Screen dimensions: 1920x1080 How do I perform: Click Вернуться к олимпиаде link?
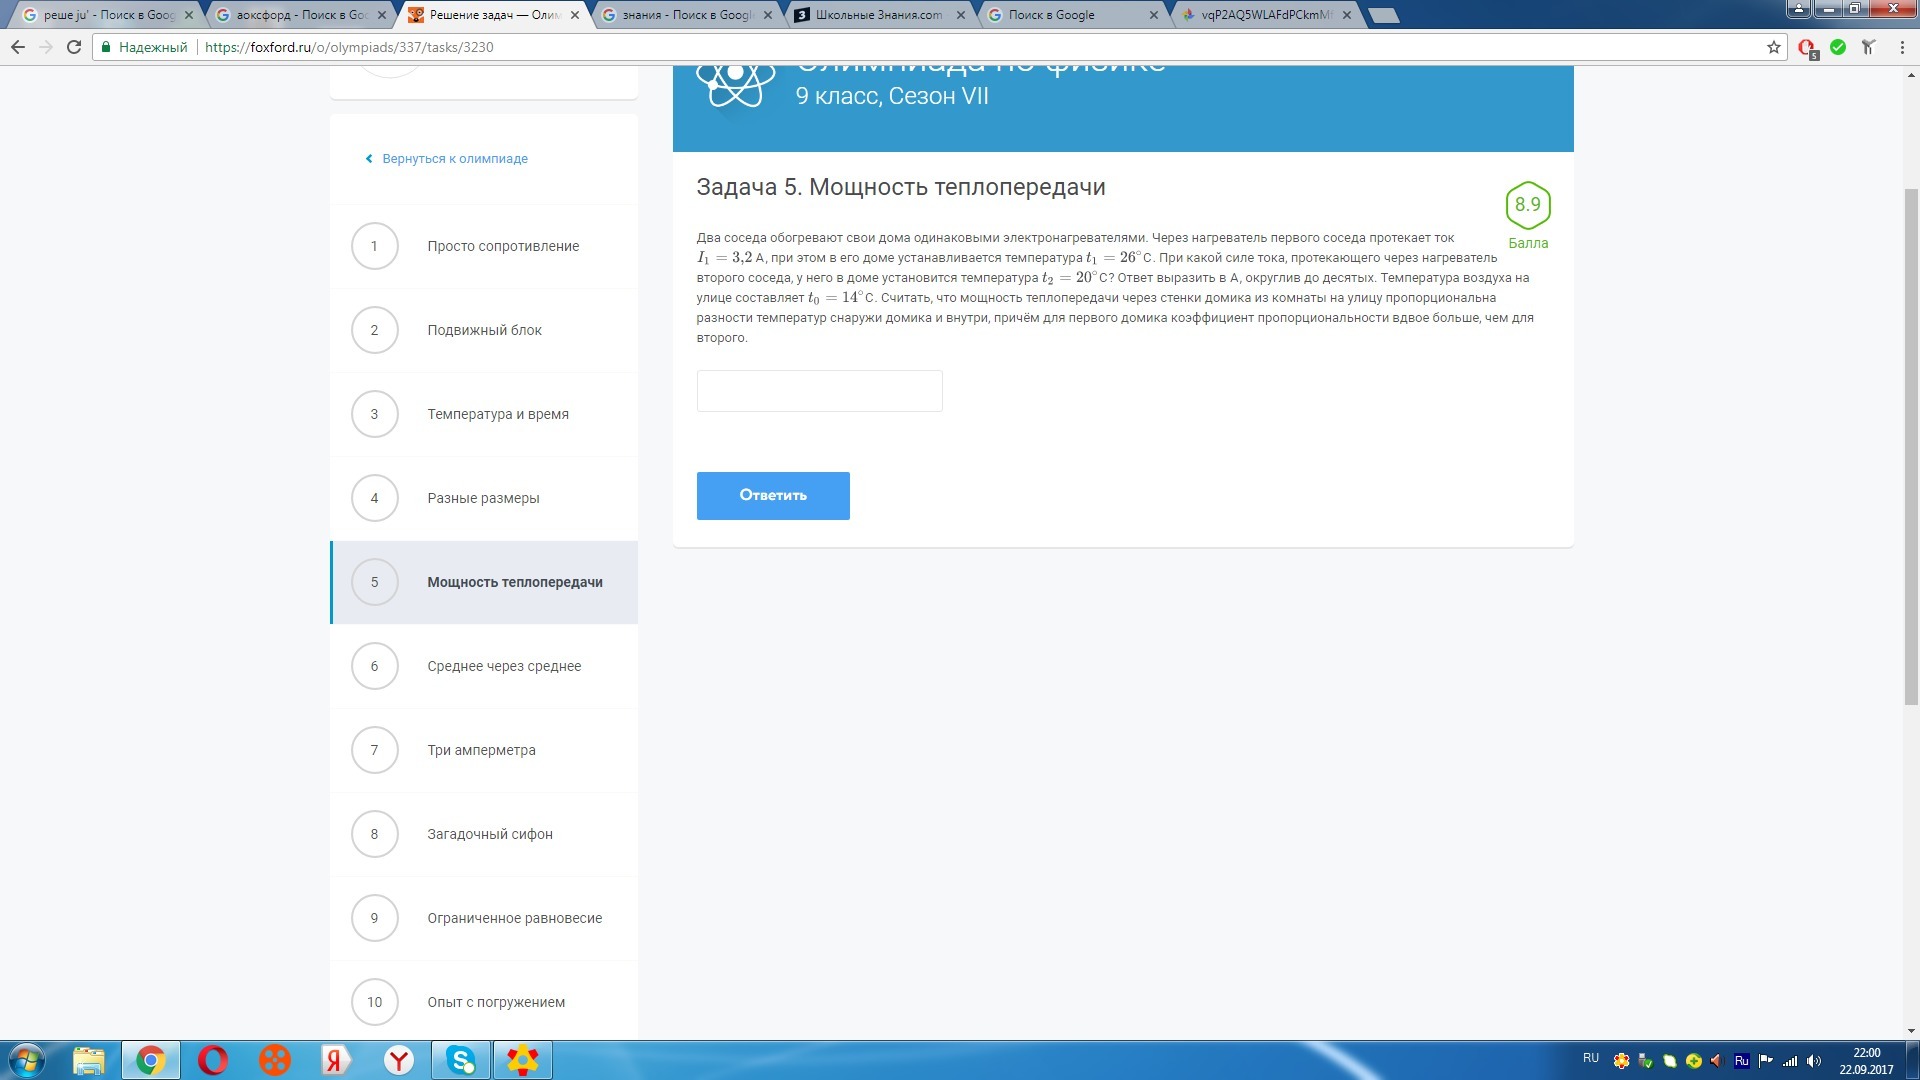point(454,159)
